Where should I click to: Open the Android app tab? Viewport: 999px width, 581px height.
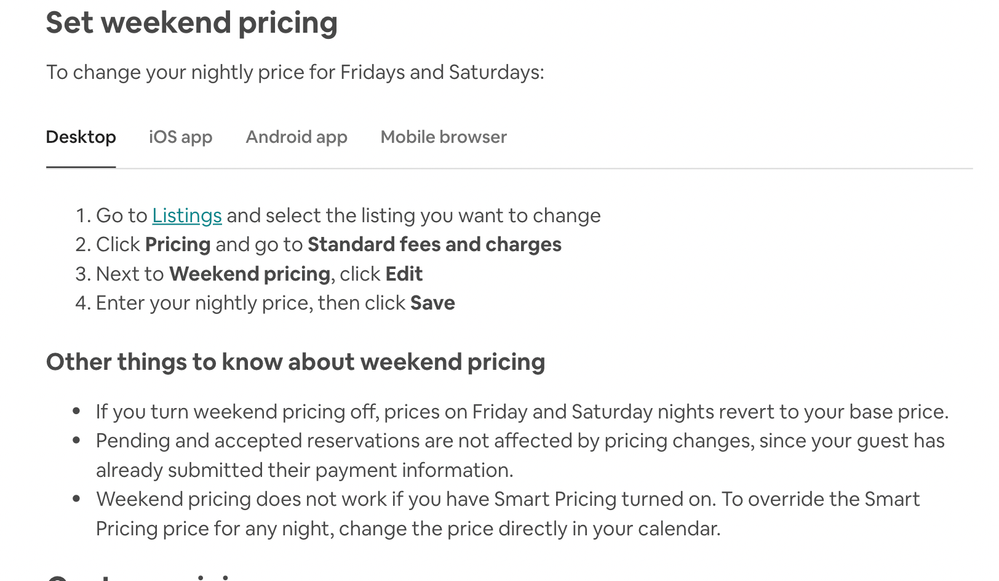click(x=296, y=137)
